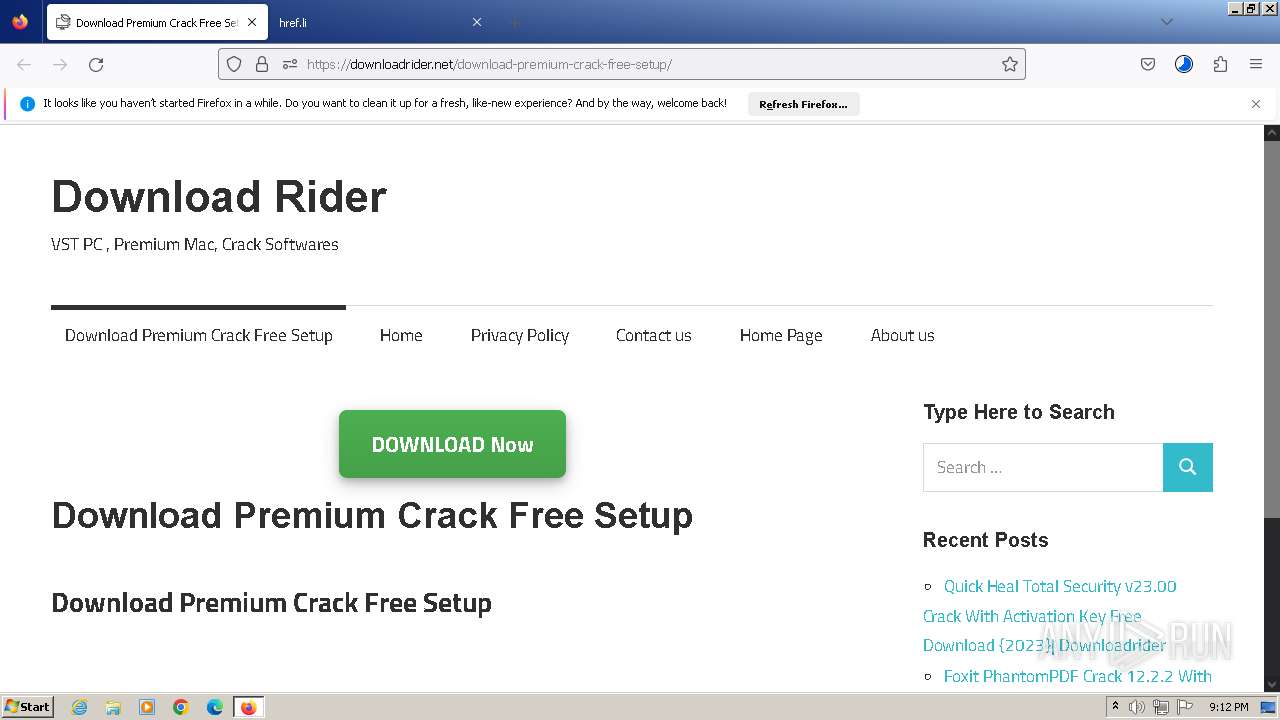Viewport: 1280px width, 720px height.
Task: Open Save to Pocket icon
Action: point(1148,64)
